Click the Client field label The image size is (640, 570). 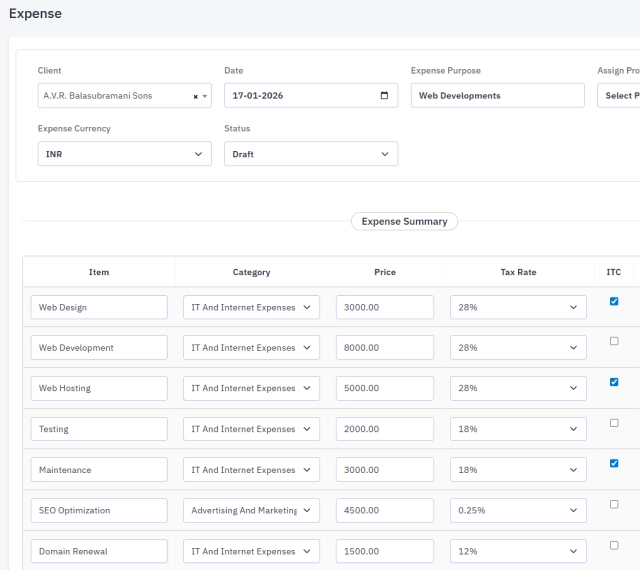tap(49, 71)
